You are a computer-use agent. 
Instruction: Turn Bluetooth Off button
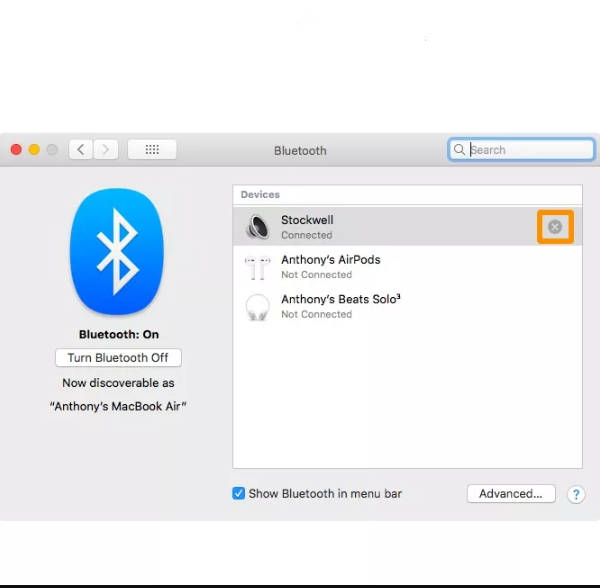pyautogui.click(x=118, y=358)
